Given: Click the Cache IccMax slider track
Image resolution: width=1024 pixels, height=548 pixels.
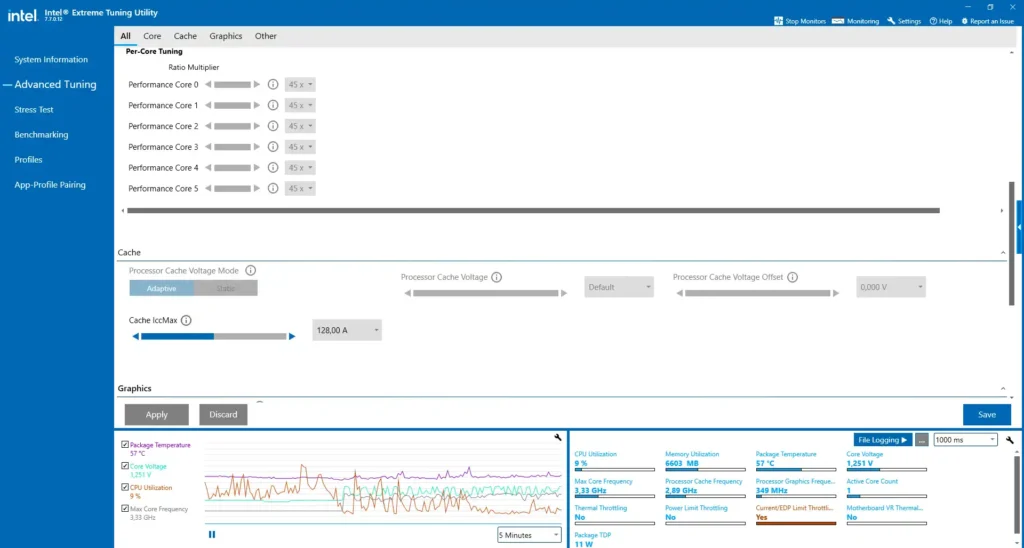Looking at the screenshot, I should pyautogui.click(x=214, y=336).
